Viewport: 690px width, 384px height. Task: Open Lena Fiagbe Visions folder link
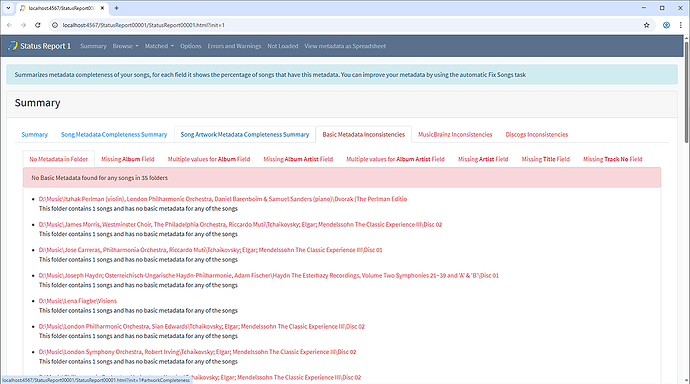pos(77,301)
